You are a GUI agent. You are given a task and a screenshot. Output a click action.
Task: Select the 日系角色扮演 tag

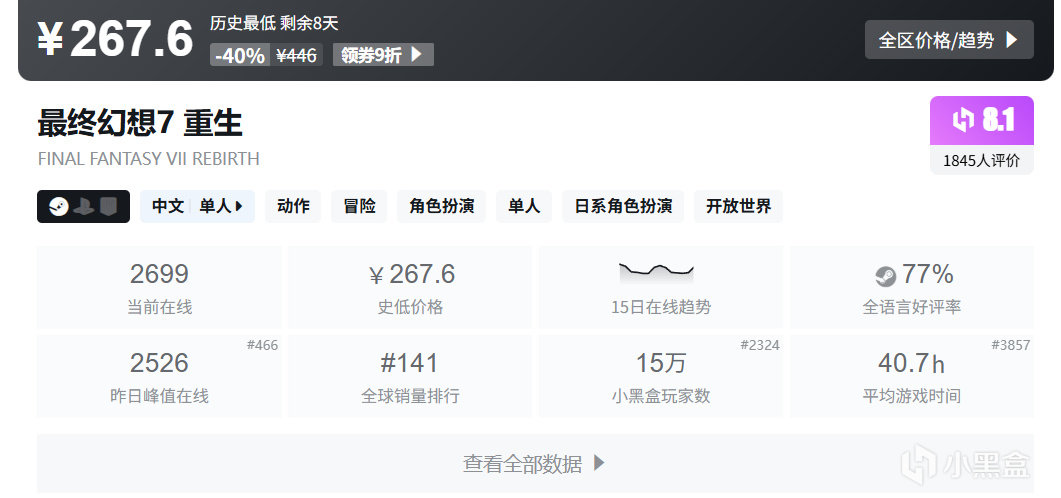click(x=623, y=206)
